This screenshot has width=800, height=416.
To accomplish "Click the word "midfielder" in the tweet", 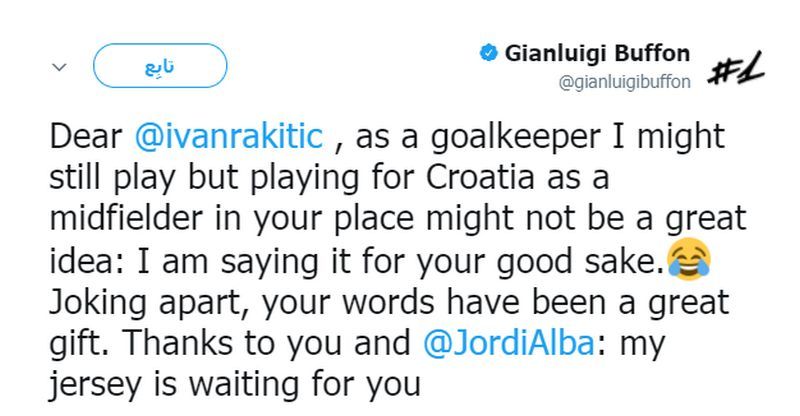I will click(126, 218).
